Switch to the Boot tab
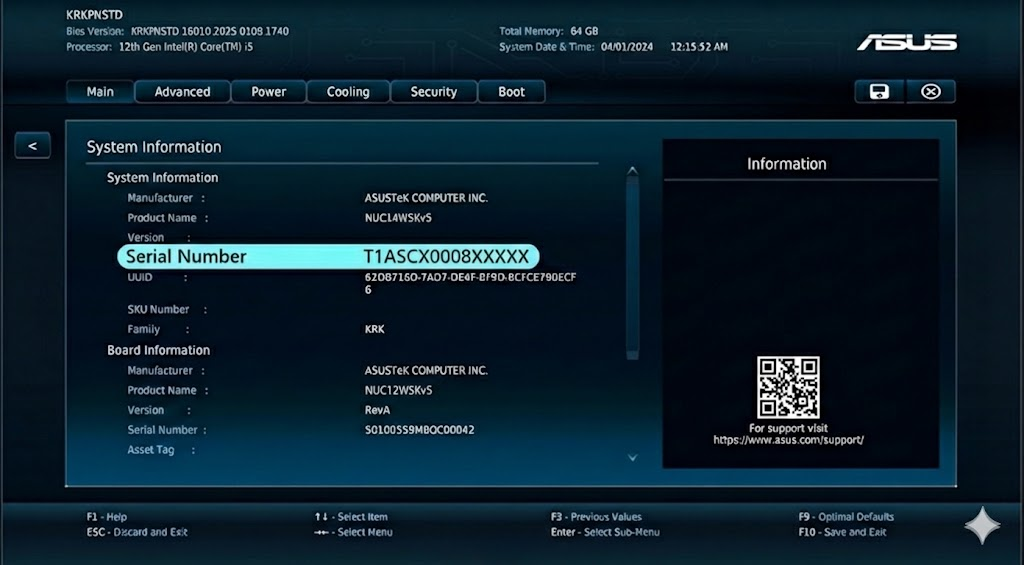 coord(511,92)
